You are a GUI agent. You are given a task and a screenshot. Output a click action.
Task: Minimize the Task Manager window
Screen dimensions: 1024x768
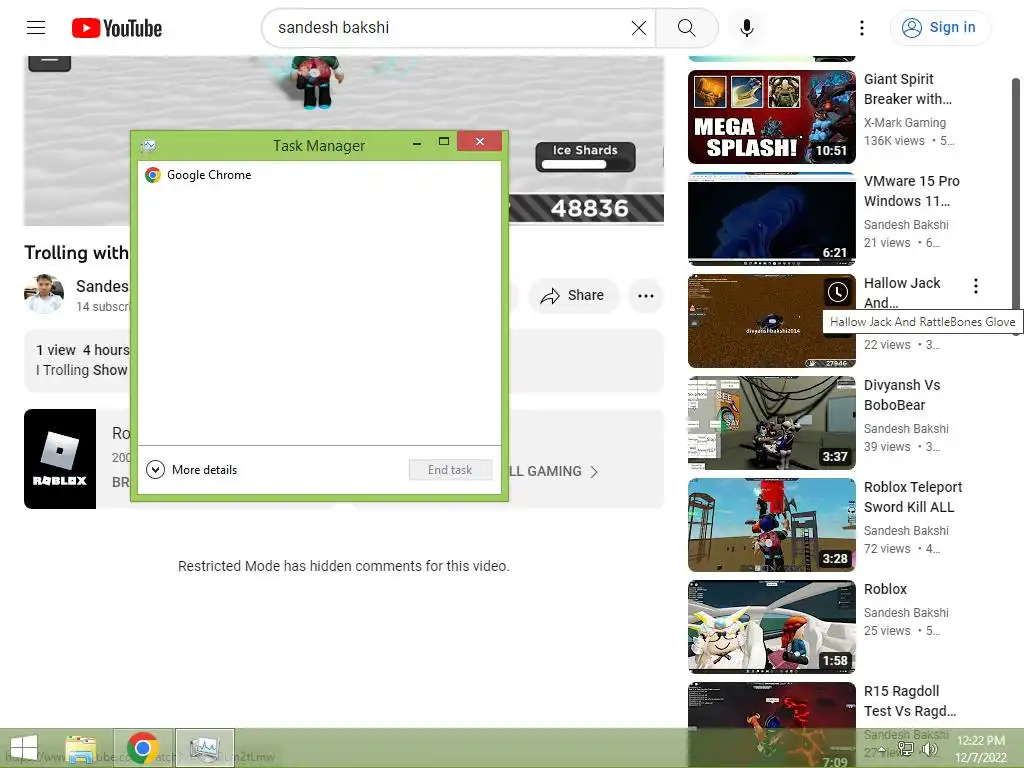[x=417, y=143]
